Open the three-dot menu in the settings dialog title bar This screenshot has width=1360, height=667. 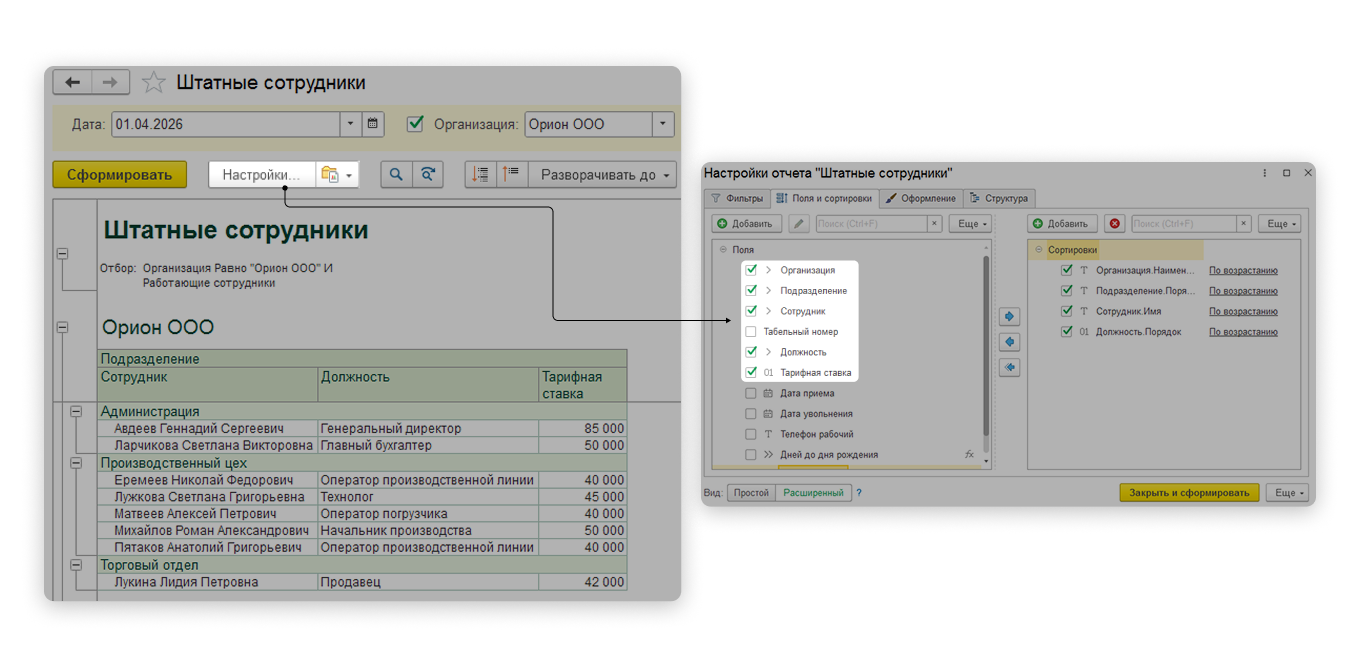(1265, 173)
